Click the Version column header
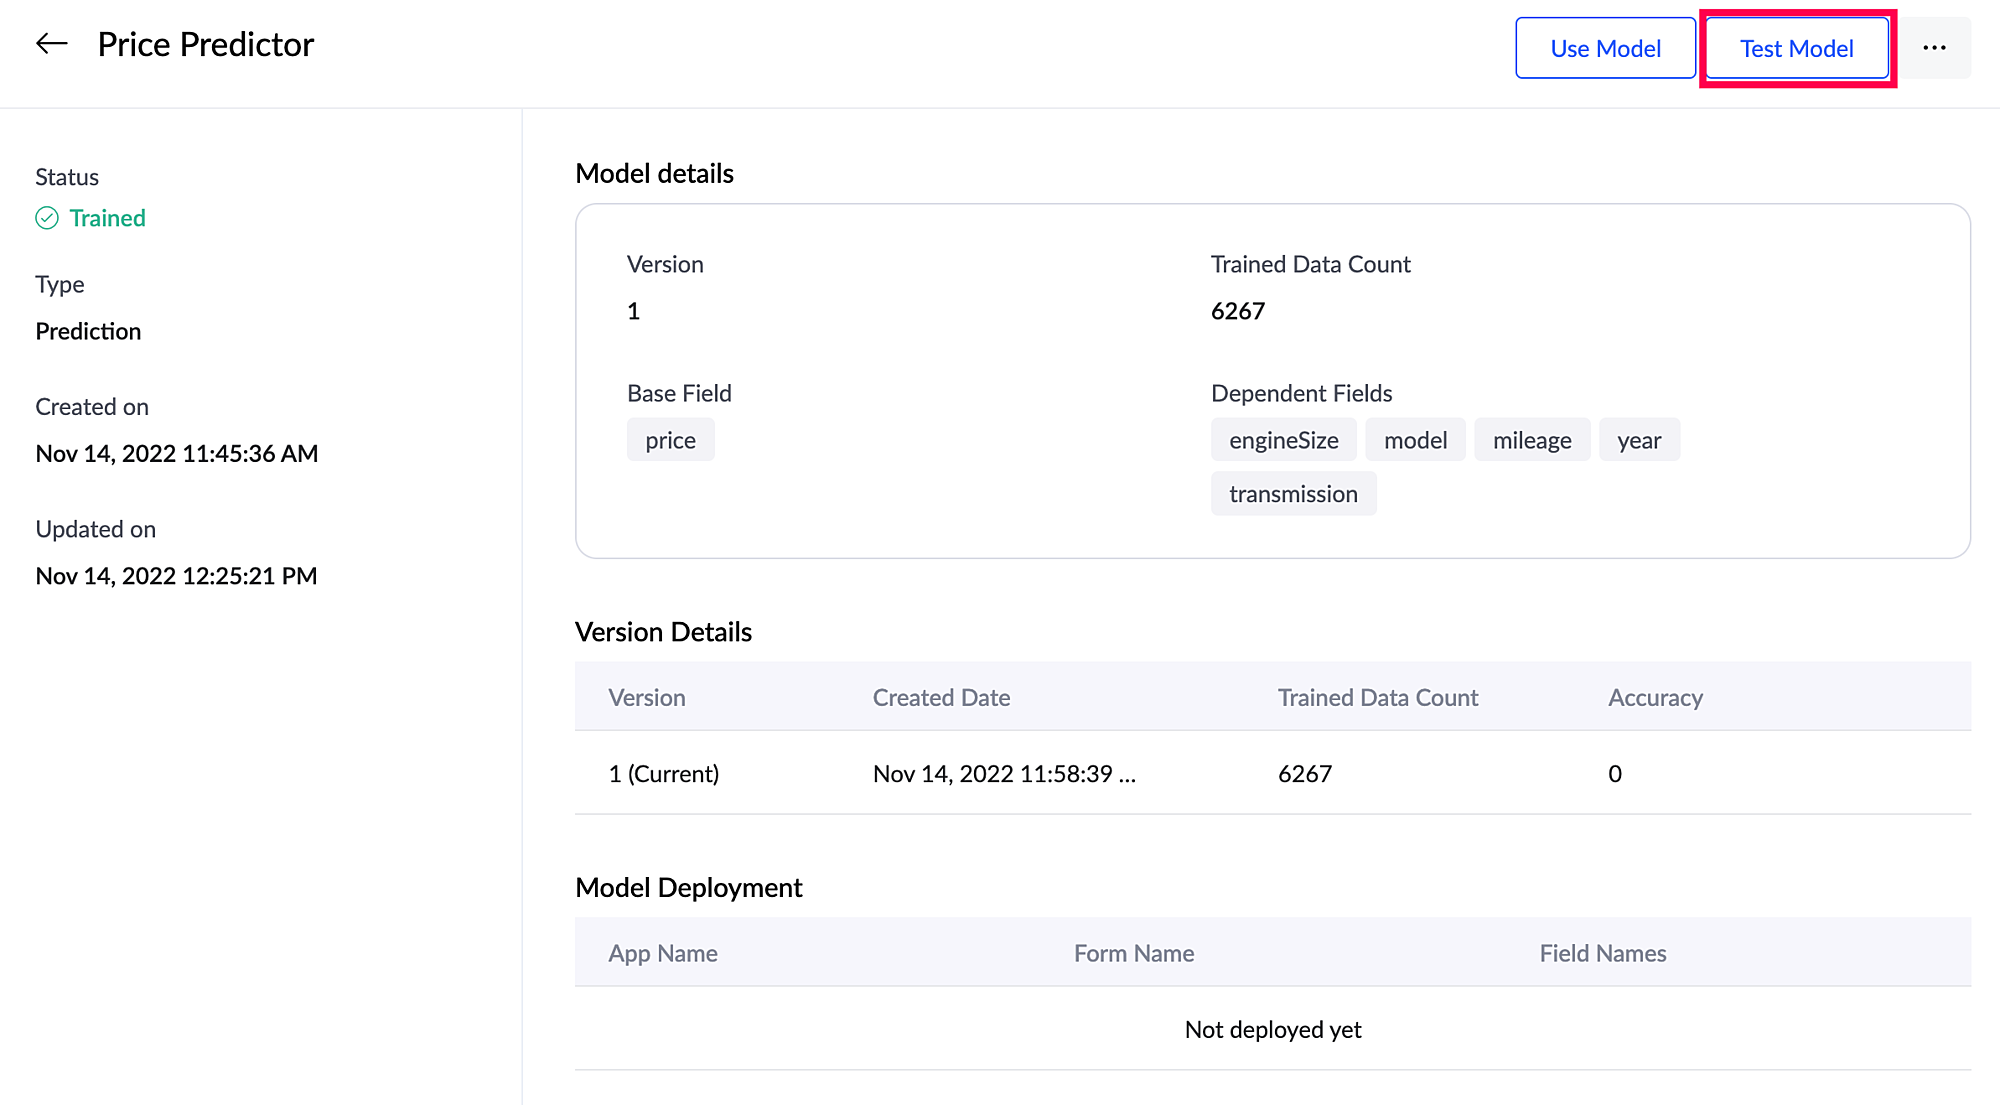This screenshot has width=2000, height=1105. 647,697
